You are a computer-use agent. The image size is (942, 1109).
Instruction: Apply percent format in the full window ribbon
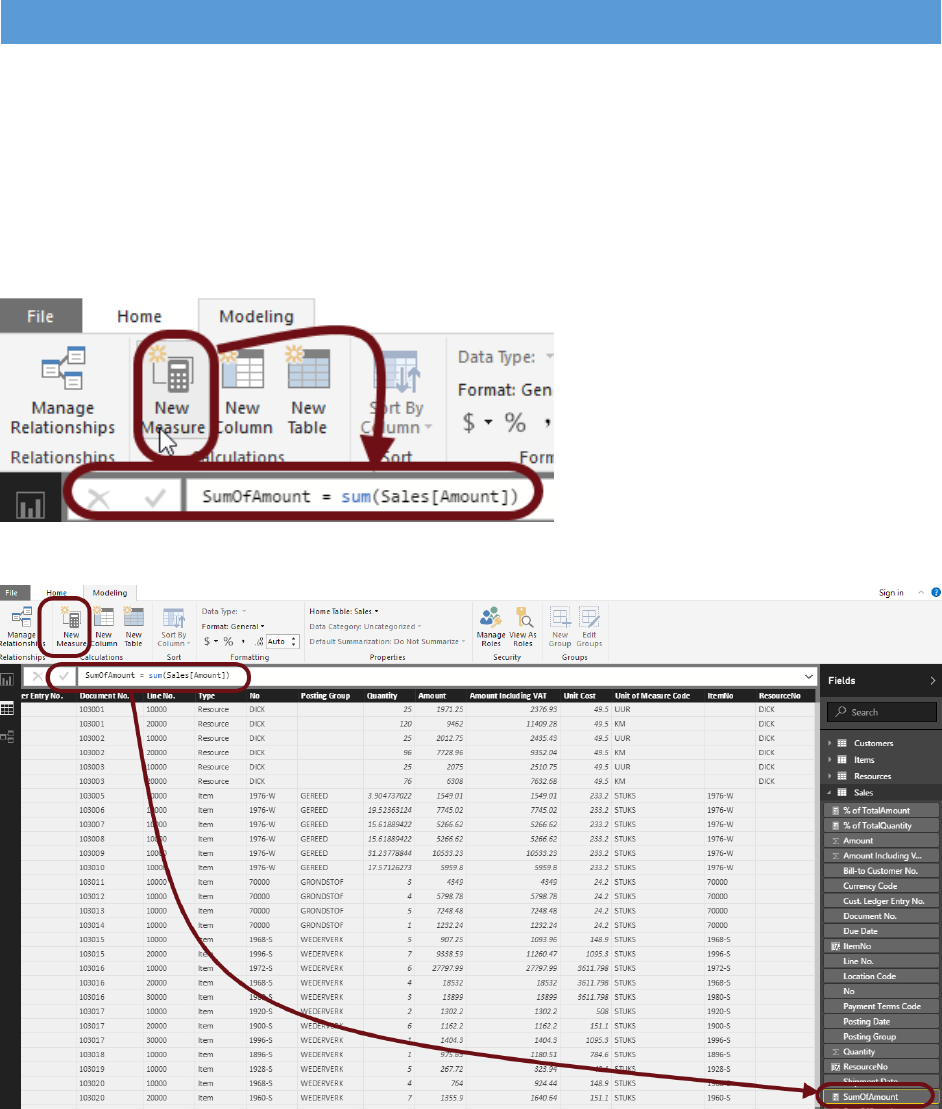228,641
